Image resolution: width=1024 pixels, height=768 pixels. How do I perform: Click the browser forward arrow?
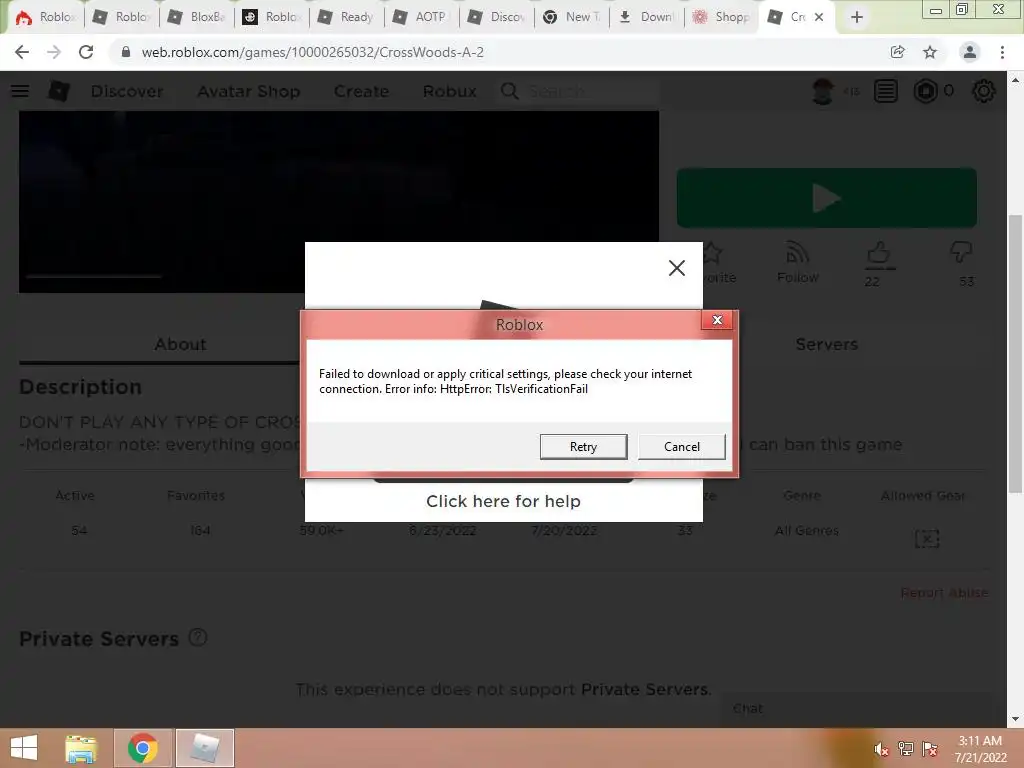54,52
